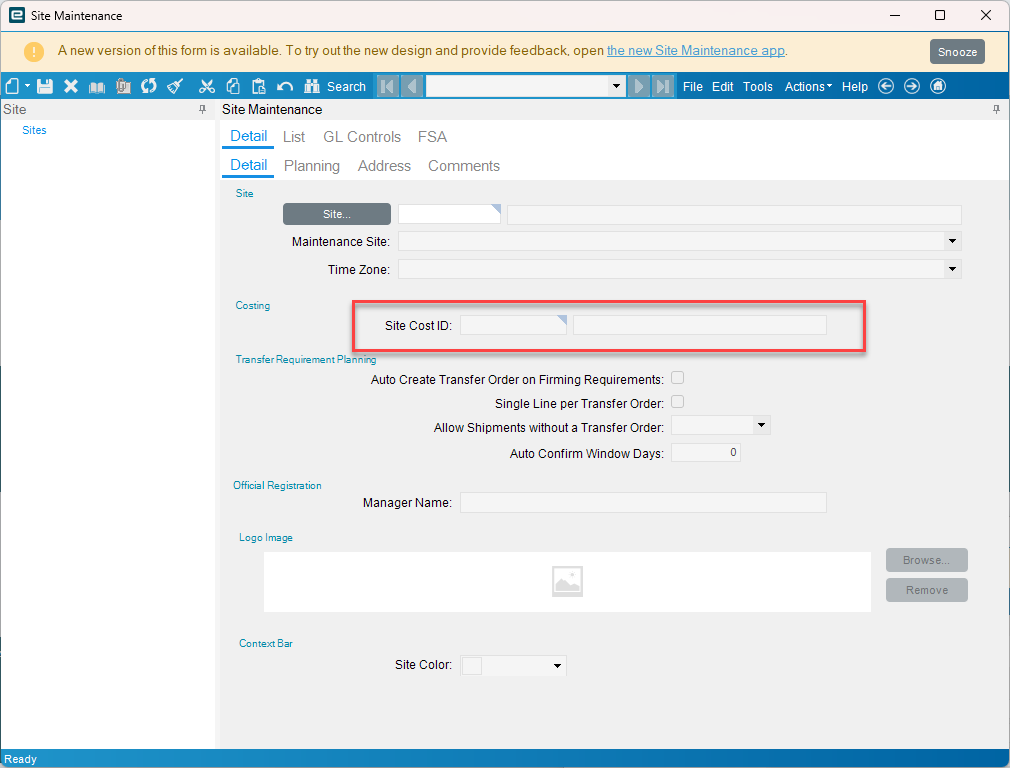Click the Epicor app icon in title bar

click(x=17, y=15)
